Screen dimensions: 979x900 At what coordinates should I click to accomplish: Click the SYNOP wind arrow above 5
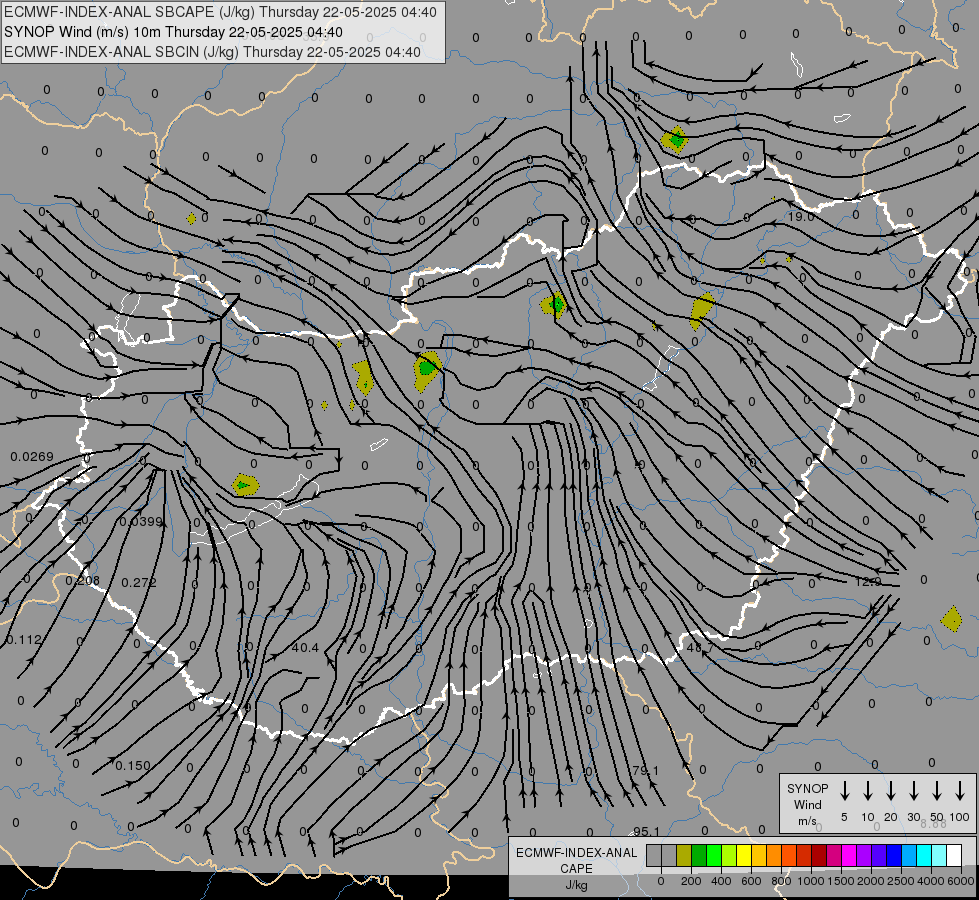pos(844,791)
